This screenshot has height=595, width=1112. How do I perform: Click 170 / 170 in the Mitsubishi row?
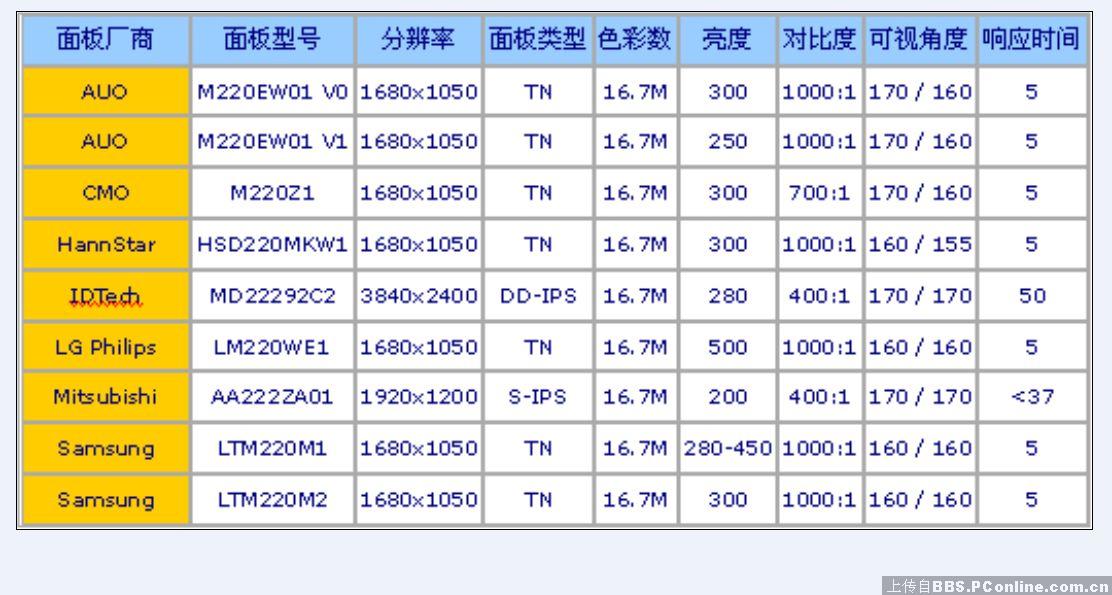click(x=920, y=396)
